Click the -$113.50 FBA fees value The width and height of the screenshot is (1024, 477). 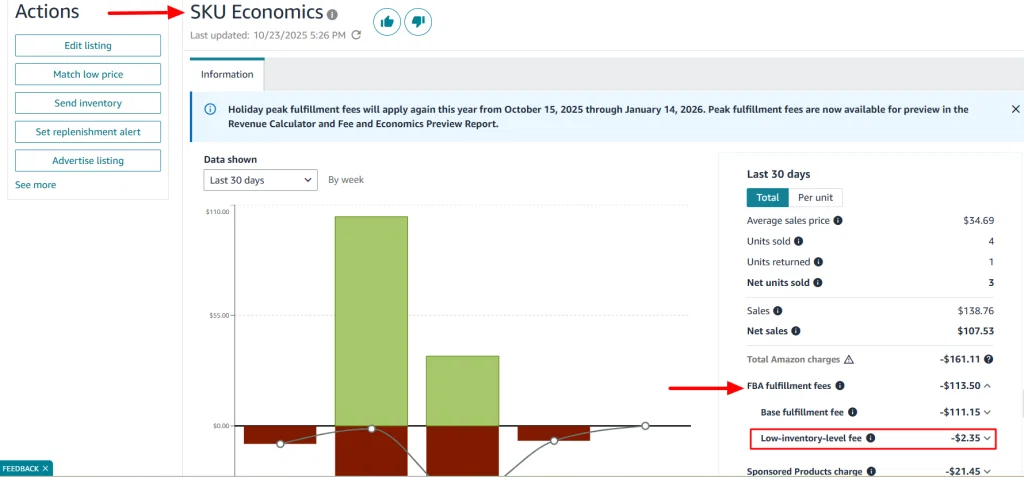[960, 386]
